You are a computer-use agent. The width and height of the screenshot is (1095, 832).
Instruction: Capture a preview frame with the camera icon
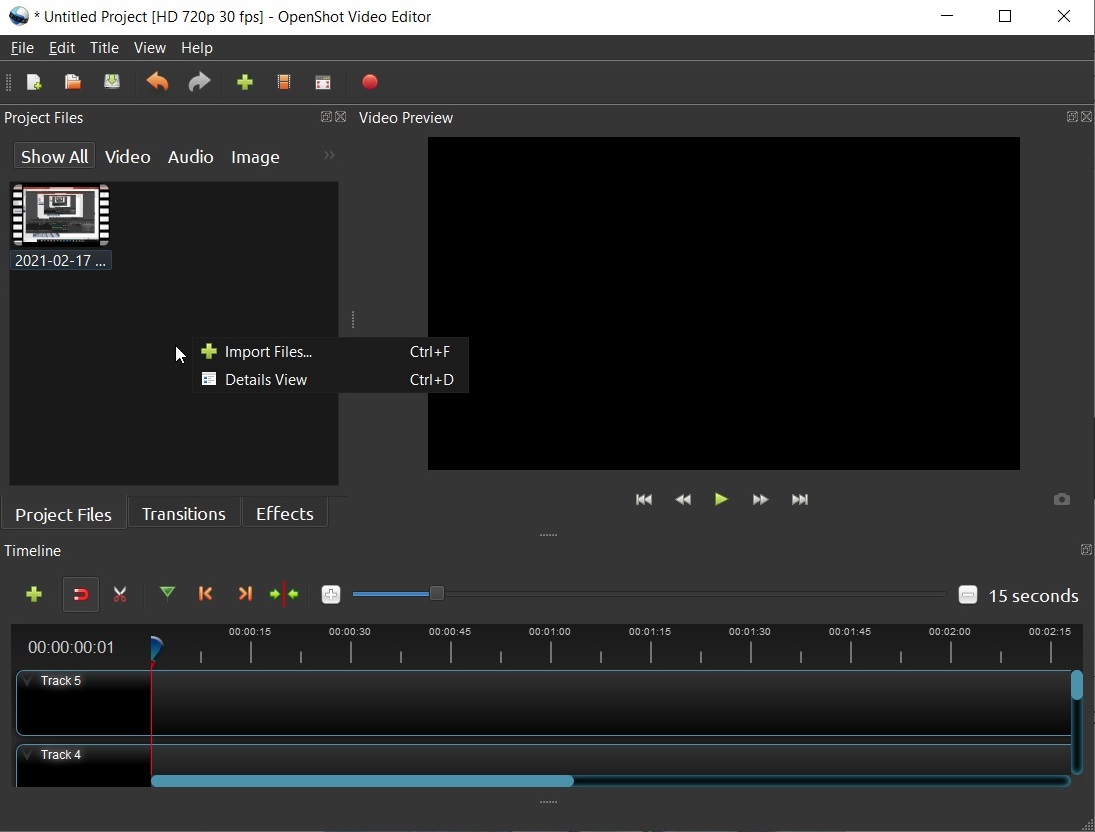click(1061, 499)
